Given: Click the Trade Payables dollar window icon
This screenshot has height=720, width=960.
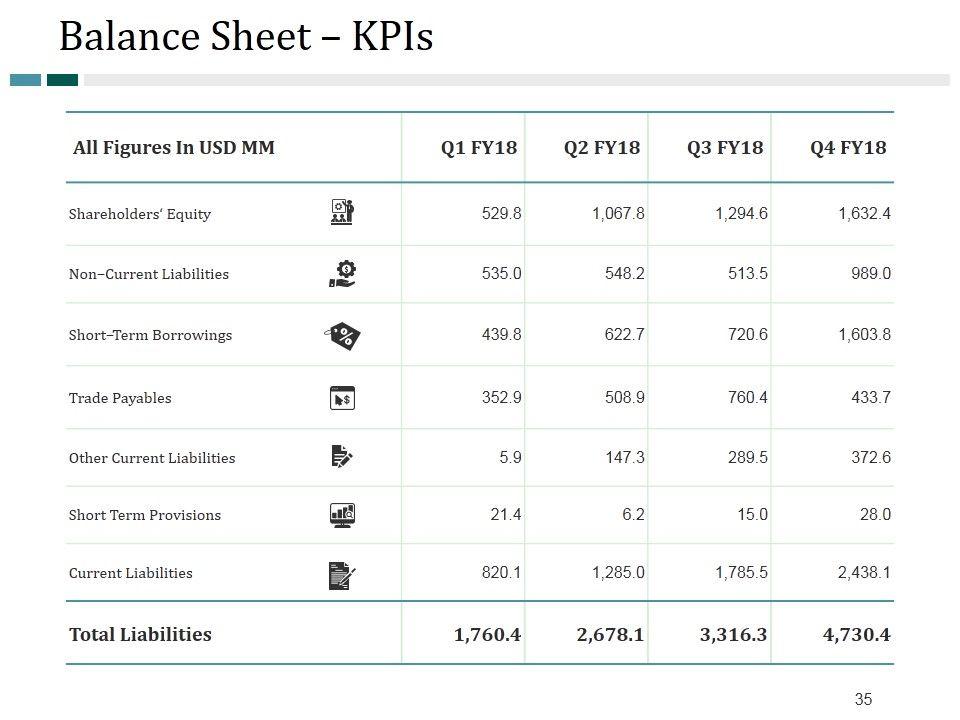Looking at the screenshot, I should (343, 398).
